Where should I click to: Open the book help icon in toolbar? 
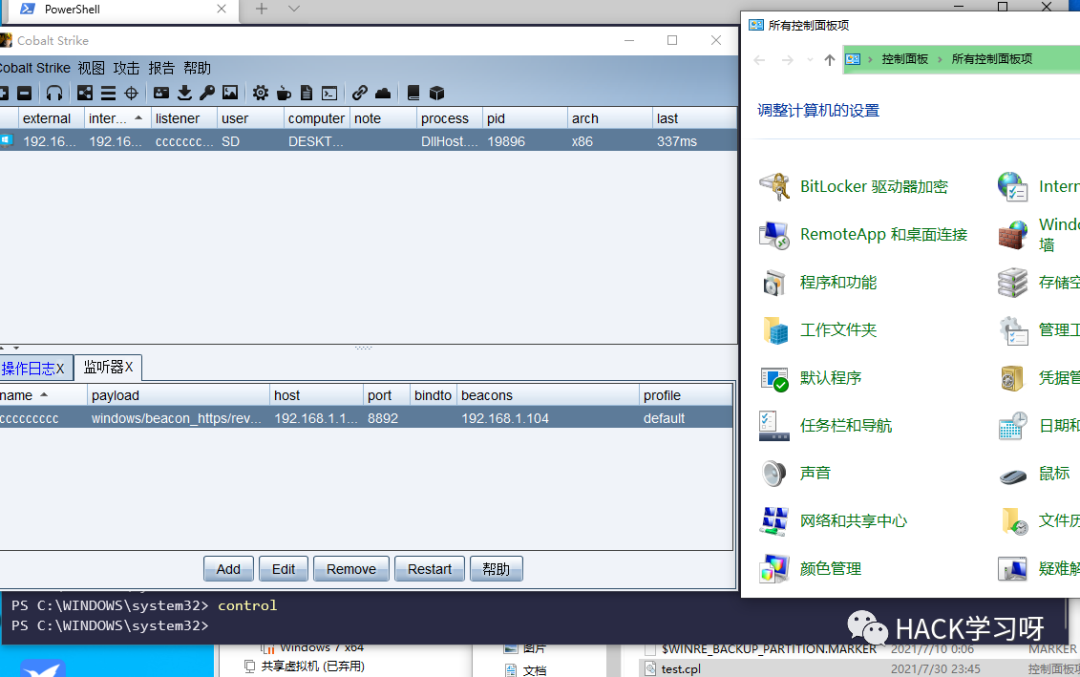[413, 93]
